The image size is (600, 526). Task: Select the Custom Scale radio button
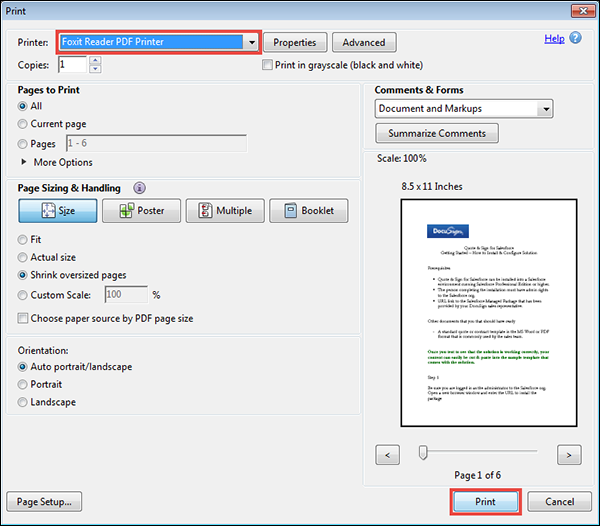(x=23, y=295)
